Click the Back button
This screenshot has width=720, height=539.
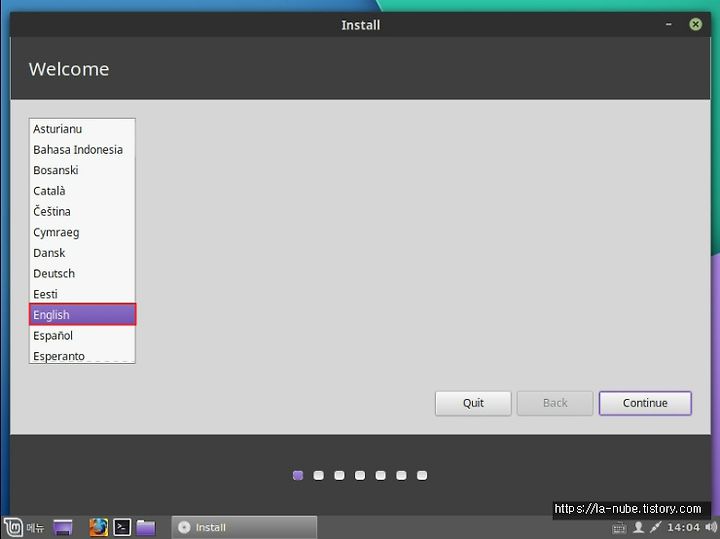point(555,403)
